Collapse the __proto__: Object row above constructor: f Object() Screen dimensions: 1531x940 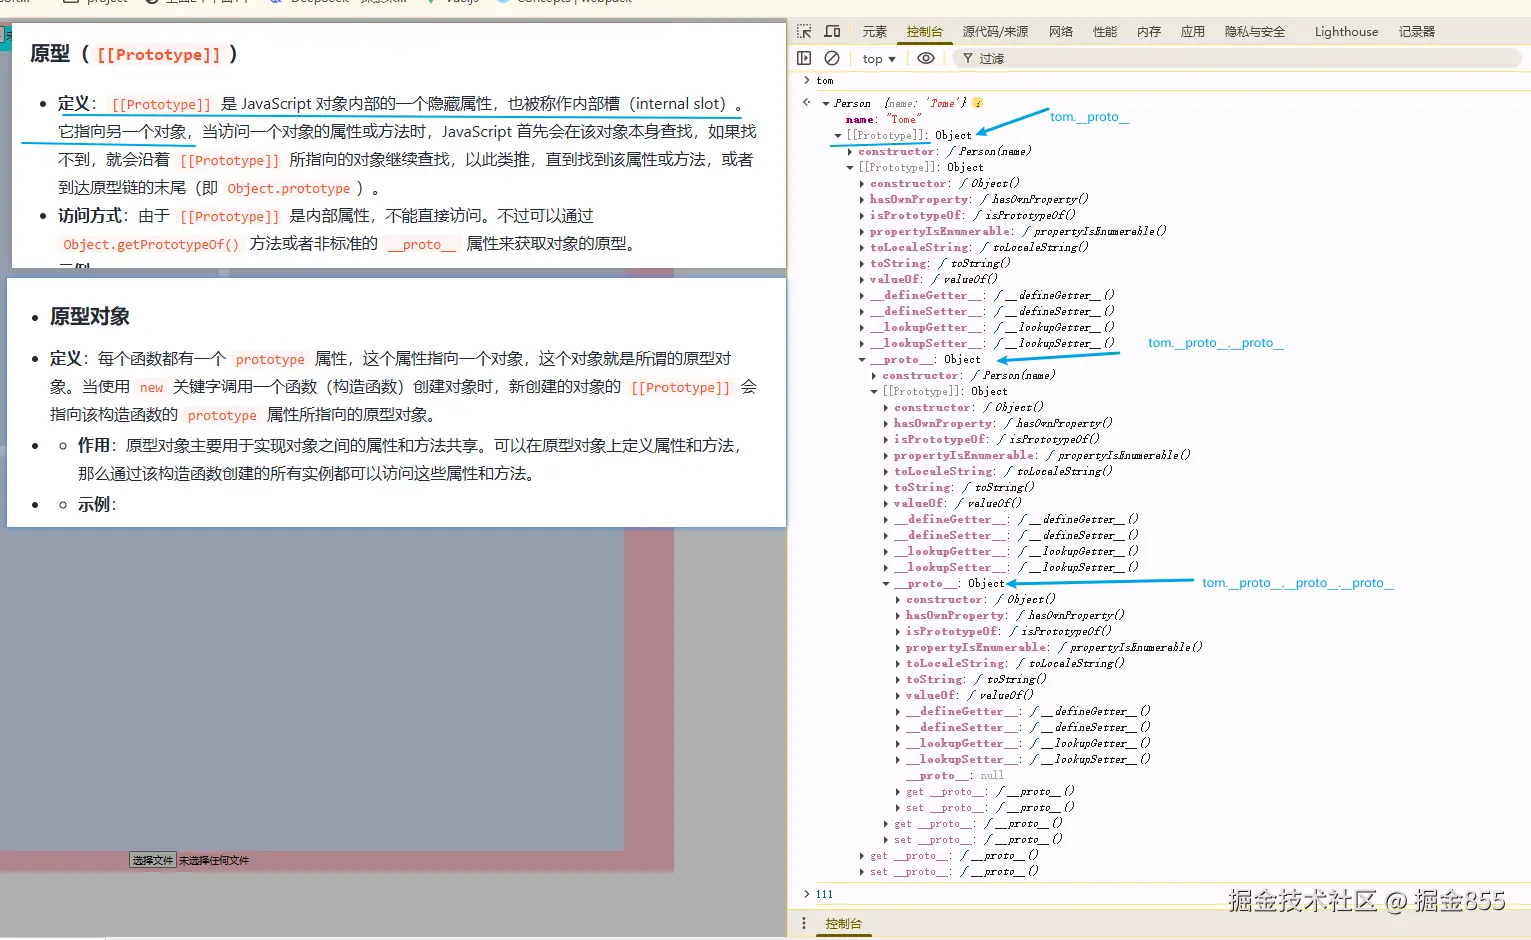click(x=886, y=583)
